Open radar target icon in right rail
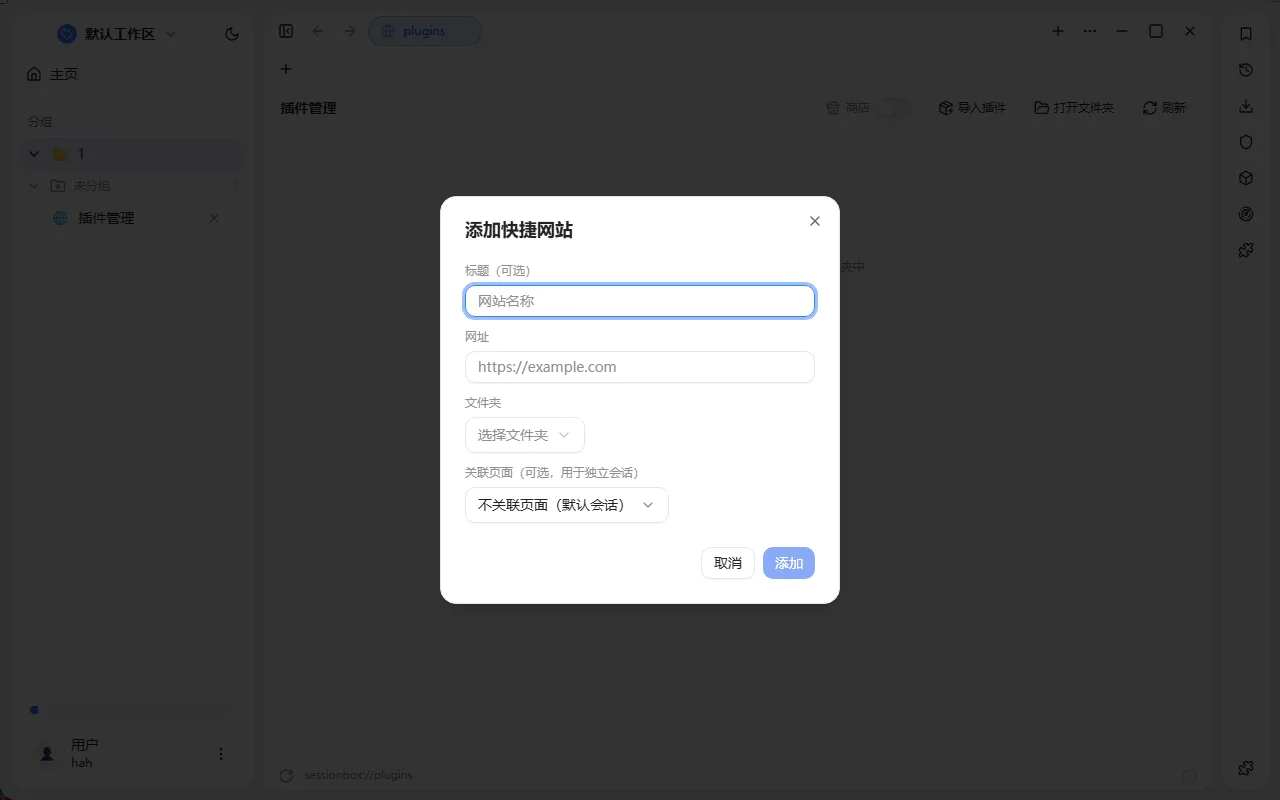Viewport: 1280px width, 800px height. click(1246, 214)
